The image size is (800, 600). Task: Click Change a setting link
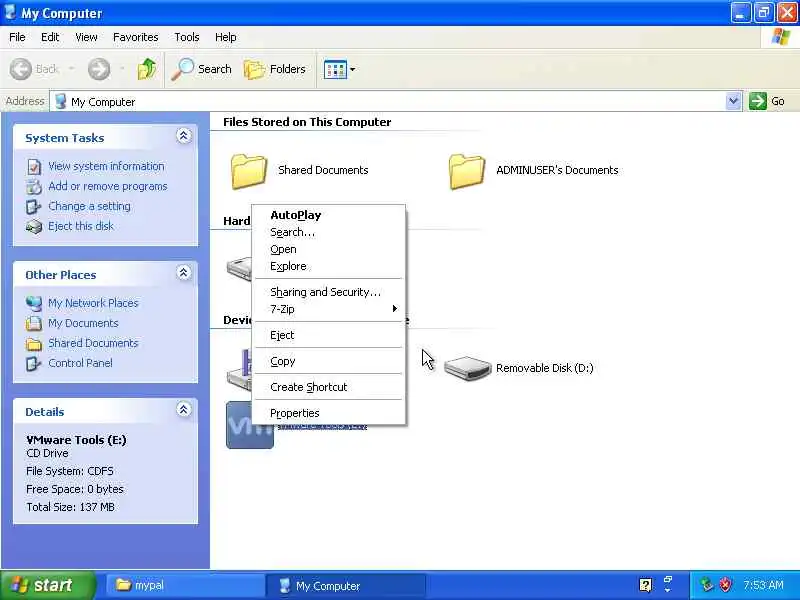click(89, 206)
